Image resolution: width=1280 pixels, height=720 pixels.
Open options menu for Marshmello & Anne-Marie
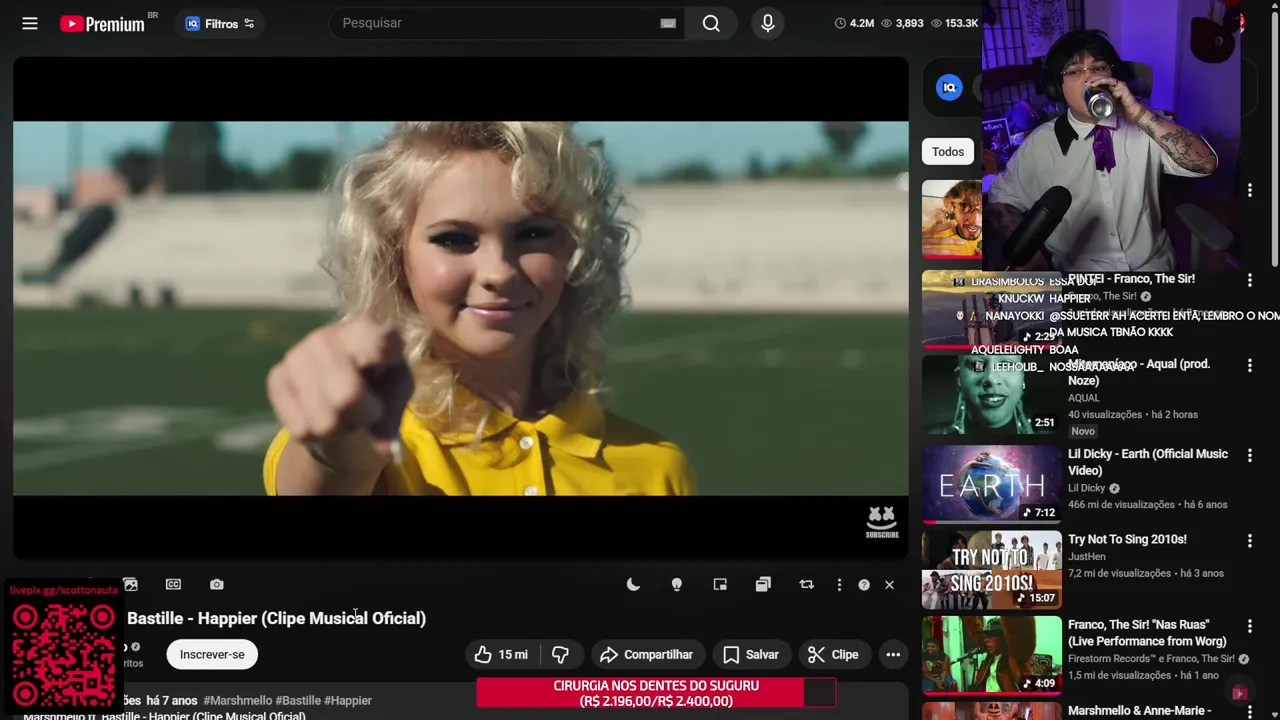1249,711
